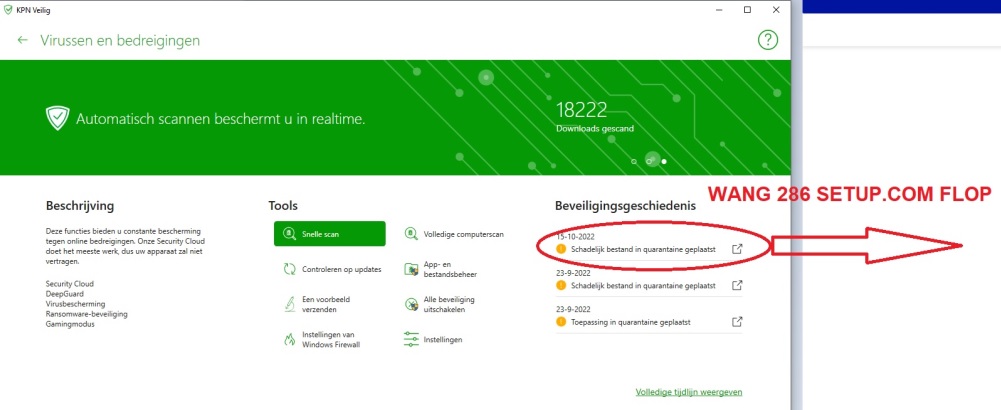
Task: Click warning icon of Toepassing in quarantaine geplaatst
Action: tap(562, 322)
